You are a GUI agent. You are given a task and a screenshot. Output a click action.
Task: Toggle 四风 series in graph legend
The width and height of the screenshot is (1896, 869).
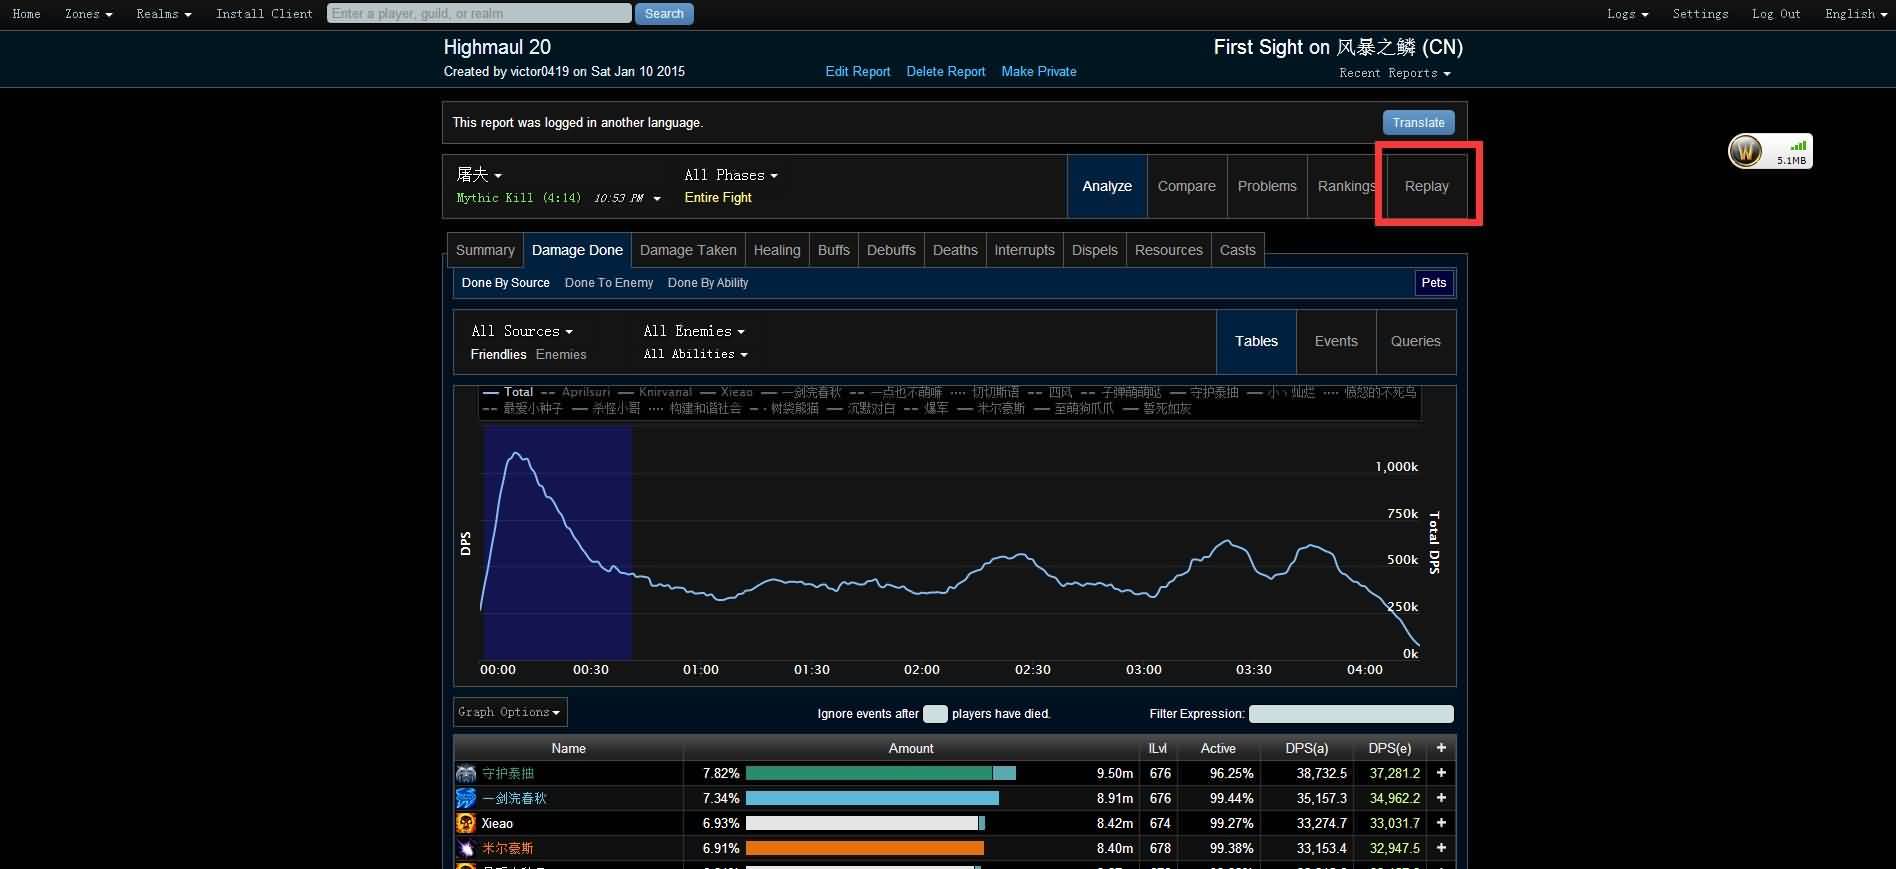pyautogui.click(x=1049, y=392)
